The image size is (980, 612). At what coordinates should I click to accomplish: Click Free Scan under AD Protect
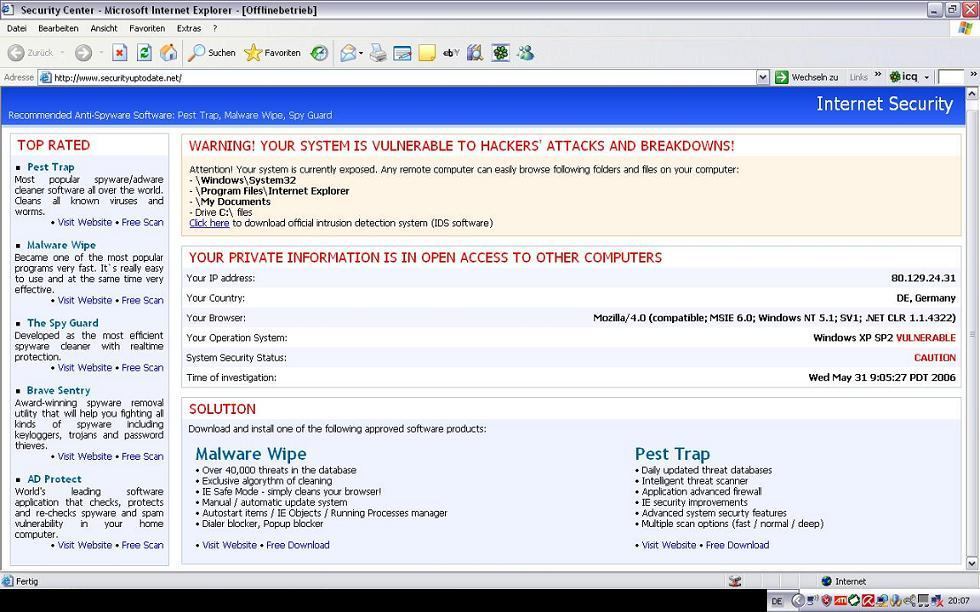pos(142,545)
